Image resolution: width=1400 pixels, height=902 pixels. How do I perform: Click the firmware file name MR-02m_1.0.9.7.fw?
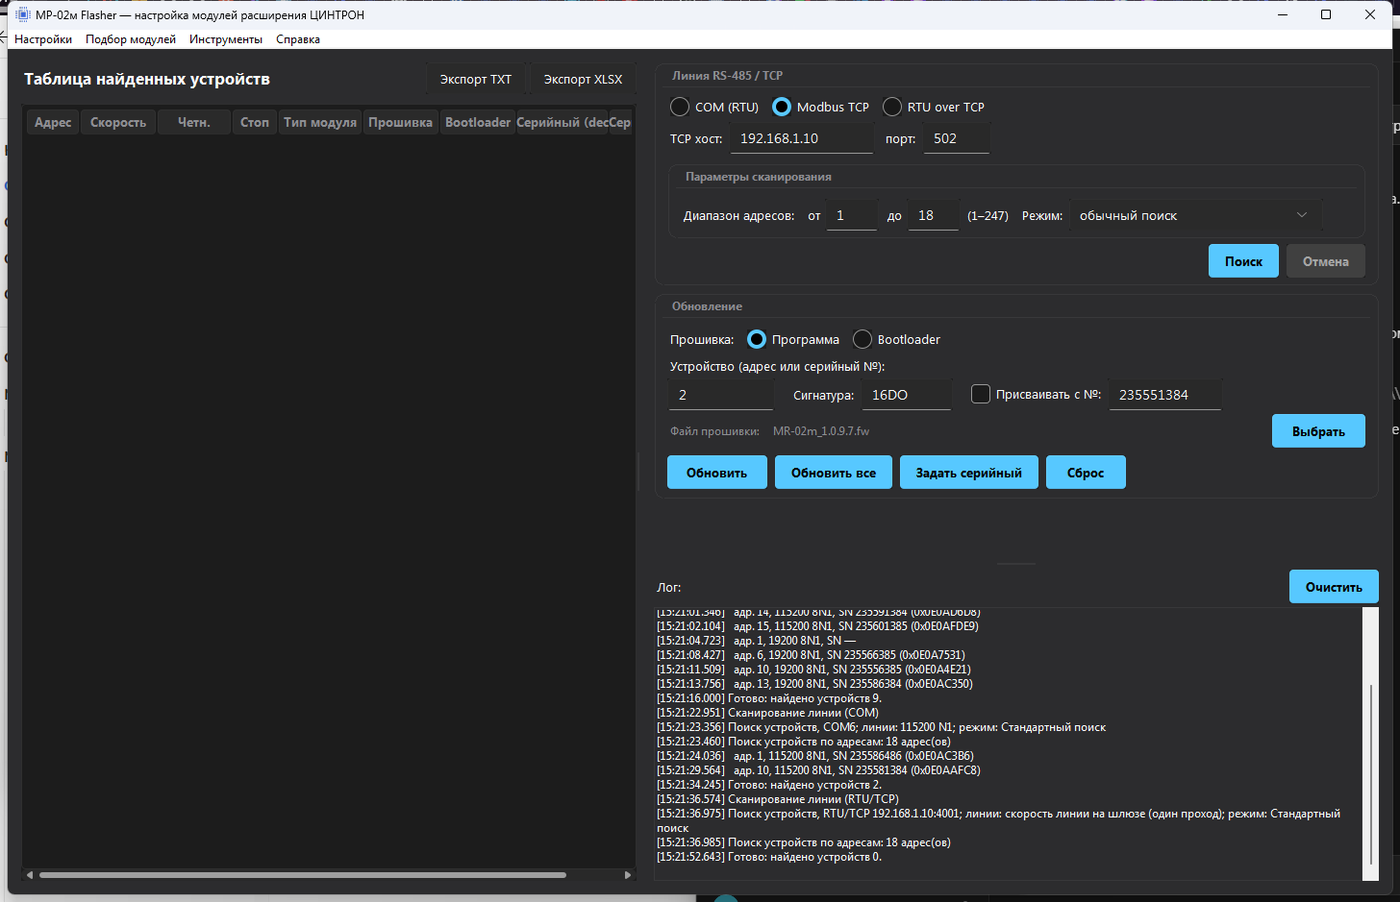(x=821, y=431)
